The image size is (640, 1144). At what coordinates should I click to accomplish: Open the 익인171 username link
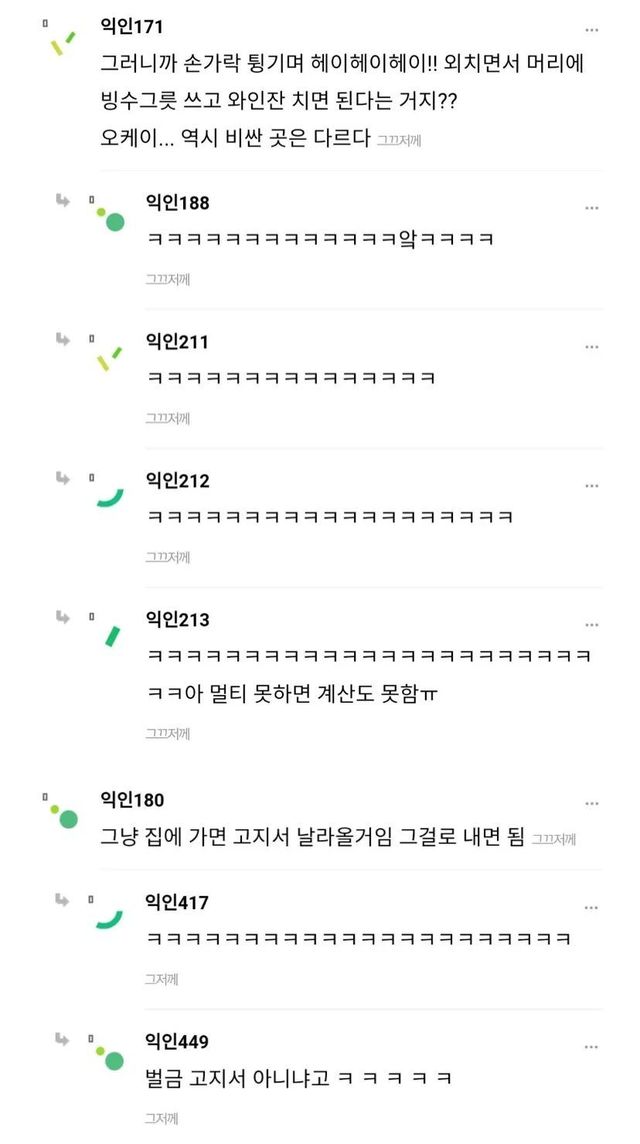click(x=132, y=26)
